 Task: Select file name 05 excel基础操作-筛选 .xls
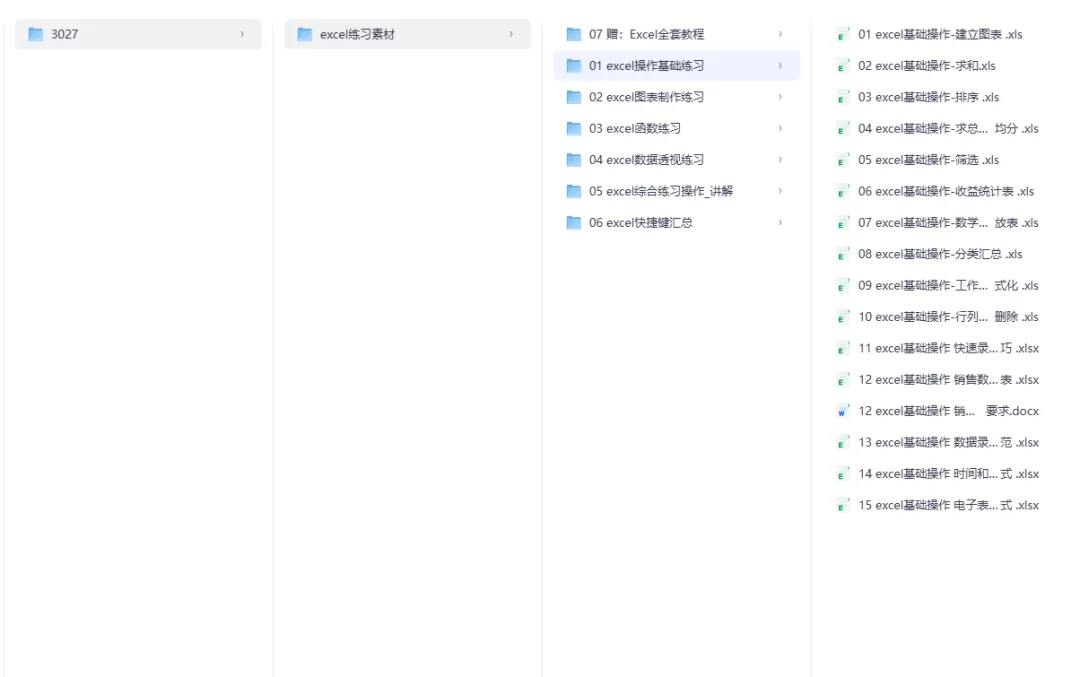pos(928,160)
